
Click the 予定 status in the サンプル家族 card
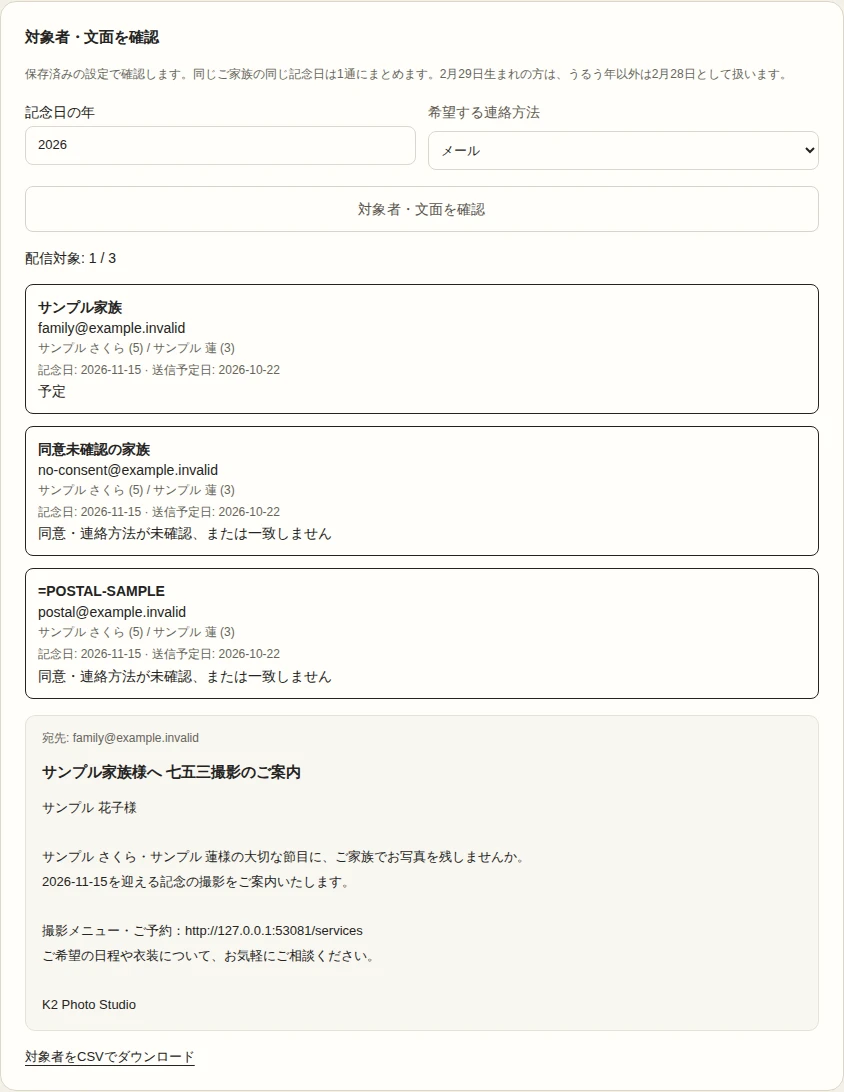pos(52,391)
